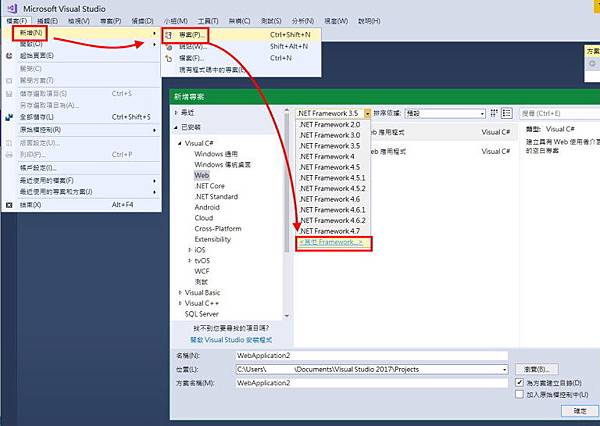The image size is (600, 426).
Task: Open the 工具(T) Tools menu
Action: coord(208,21)
